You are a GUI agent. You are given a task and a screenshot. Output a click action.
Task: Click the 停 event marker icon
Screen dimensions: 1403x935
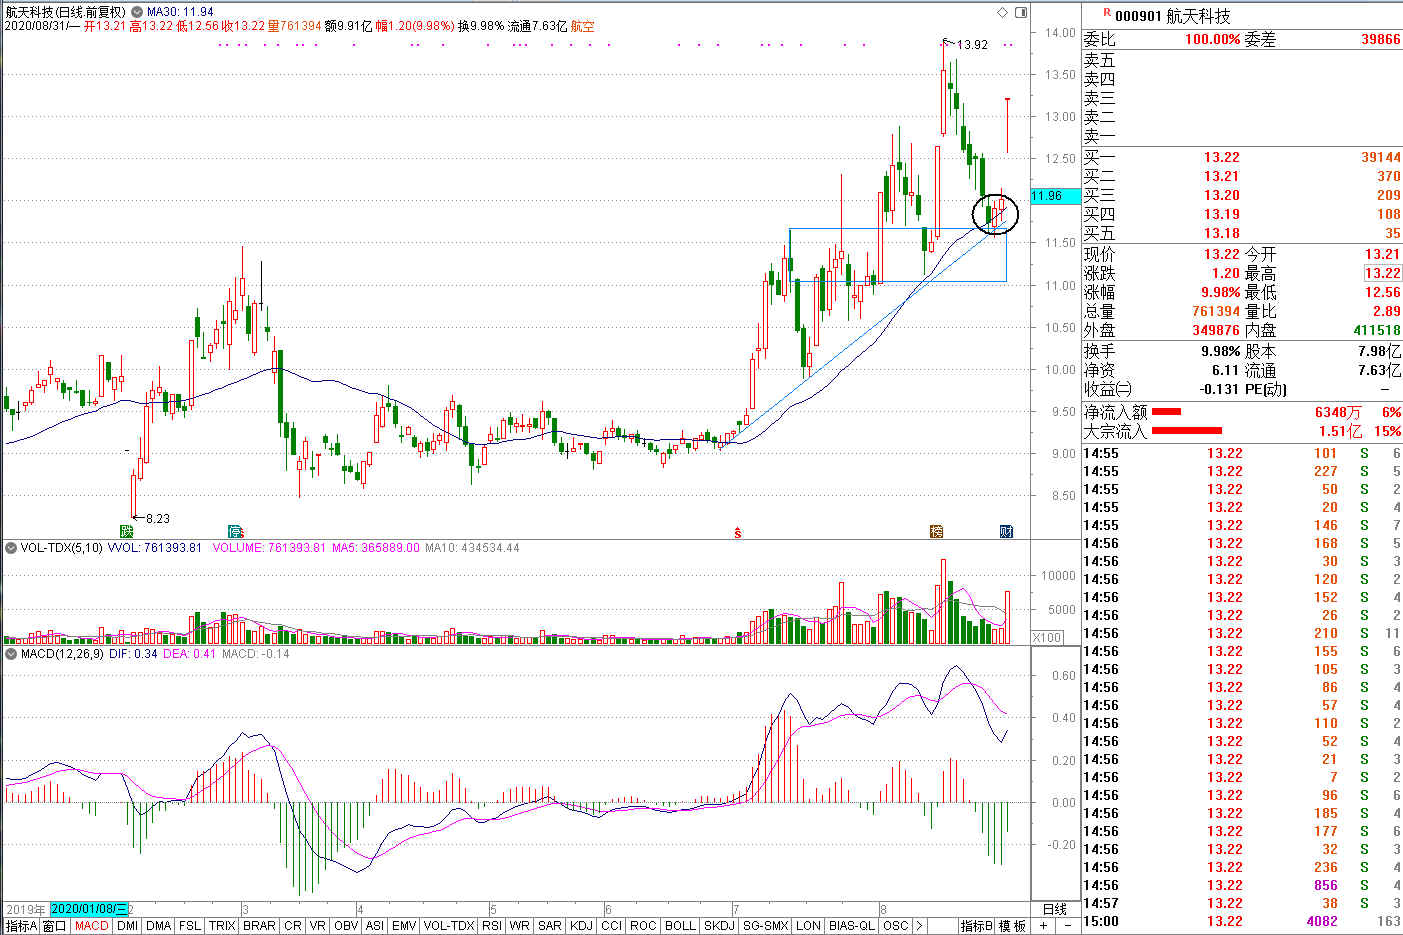pyautogui.click(x=235, y=531)
